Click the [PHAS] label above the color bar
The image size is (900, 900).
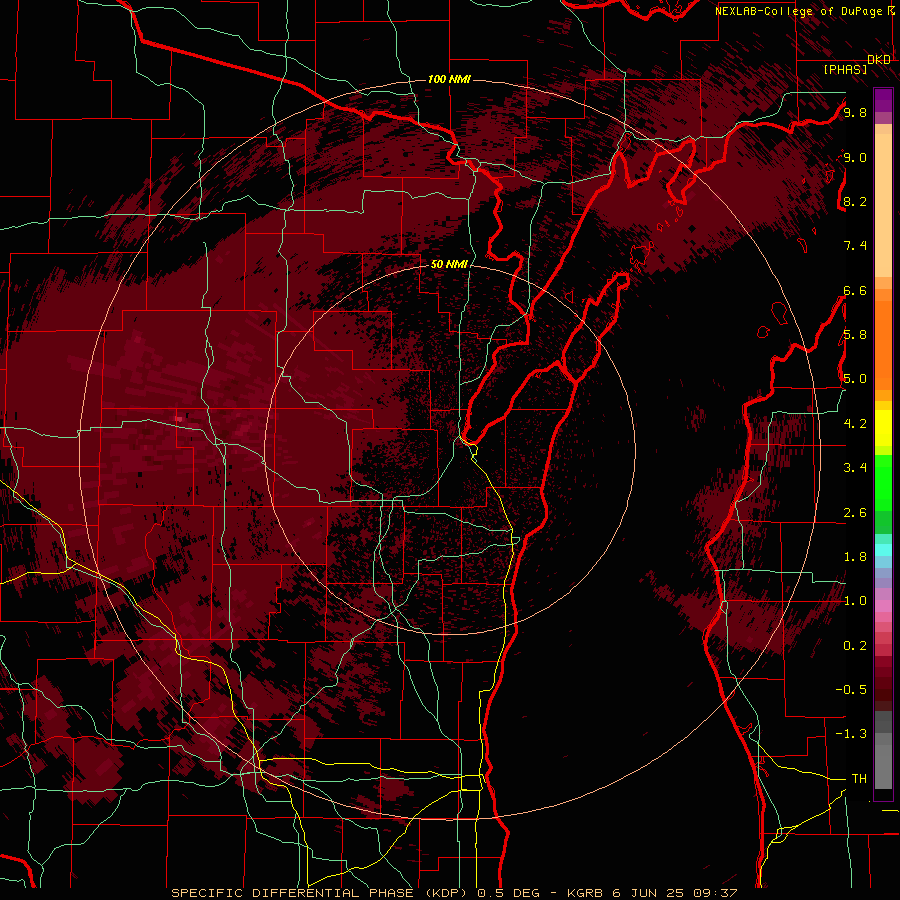pos(845,69)
